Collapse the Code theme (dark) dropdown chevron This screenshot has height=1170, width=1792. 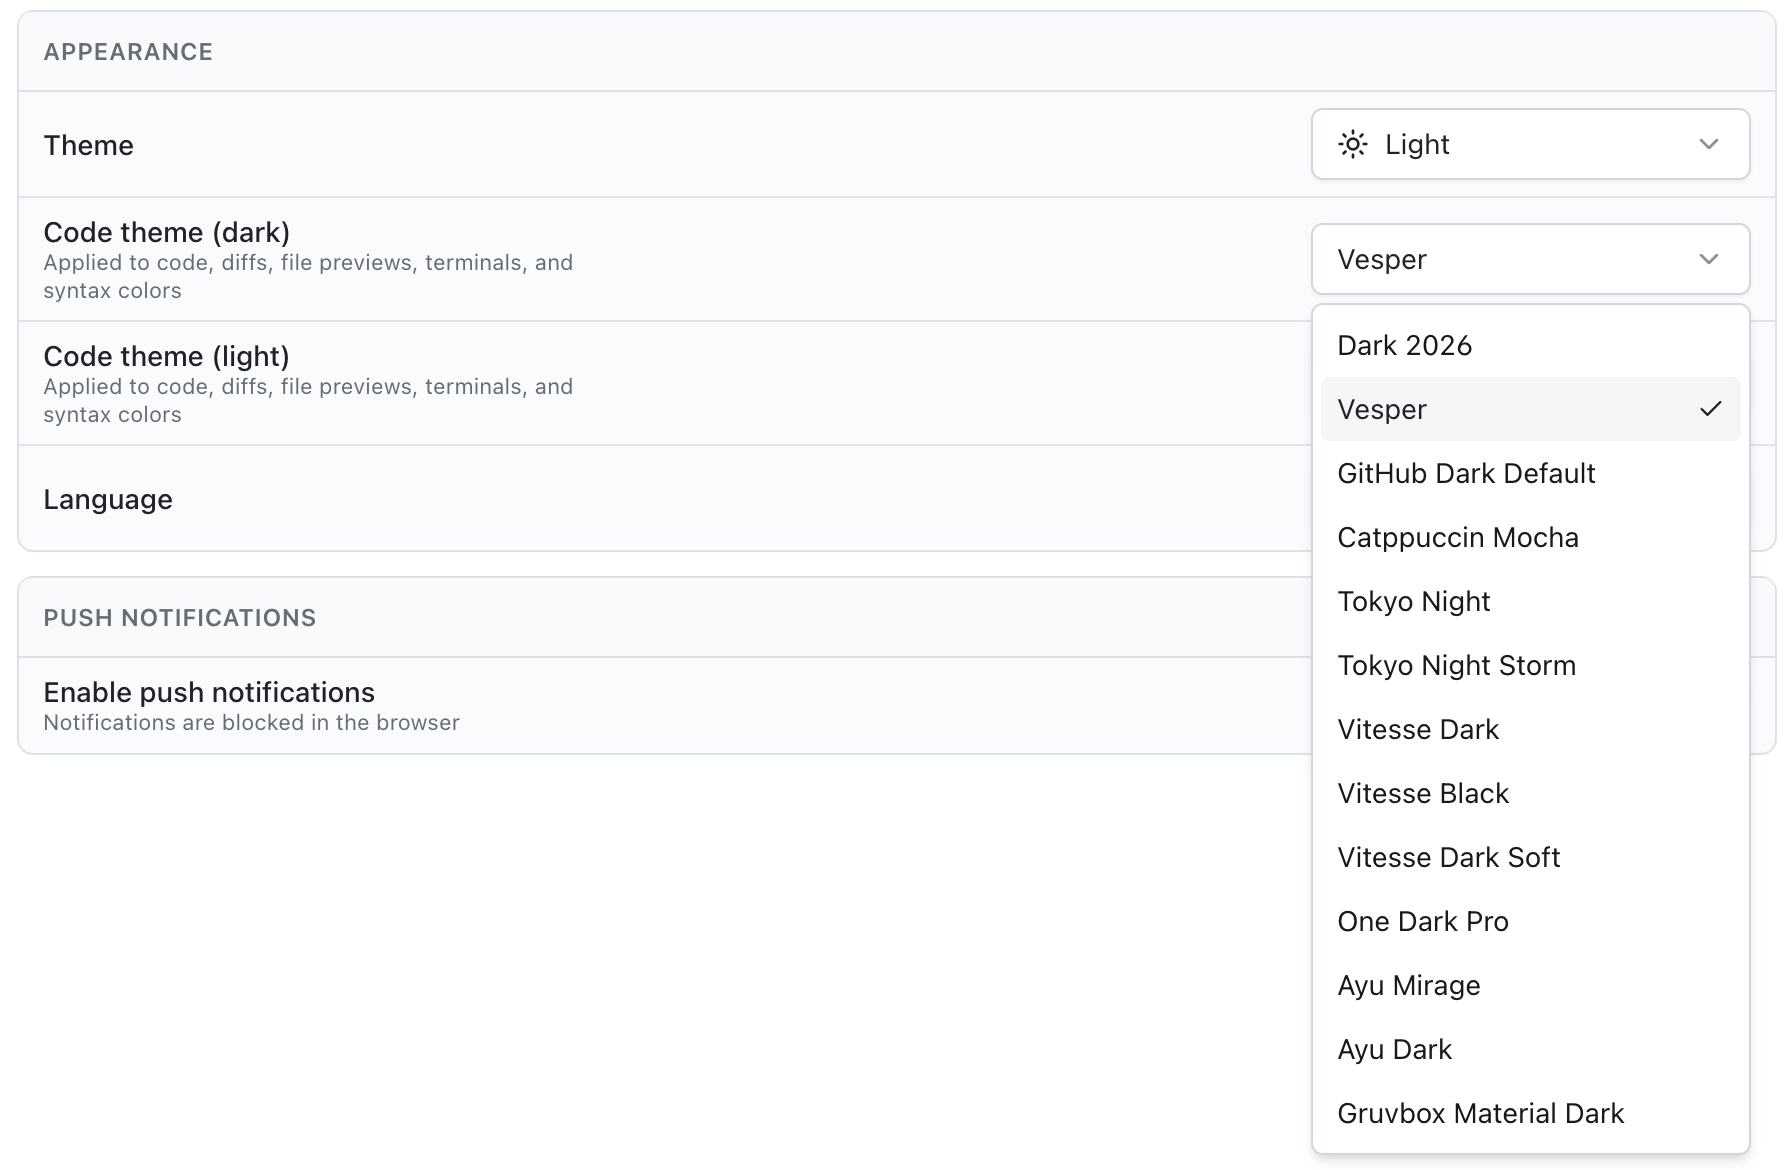pos(1709,260)
